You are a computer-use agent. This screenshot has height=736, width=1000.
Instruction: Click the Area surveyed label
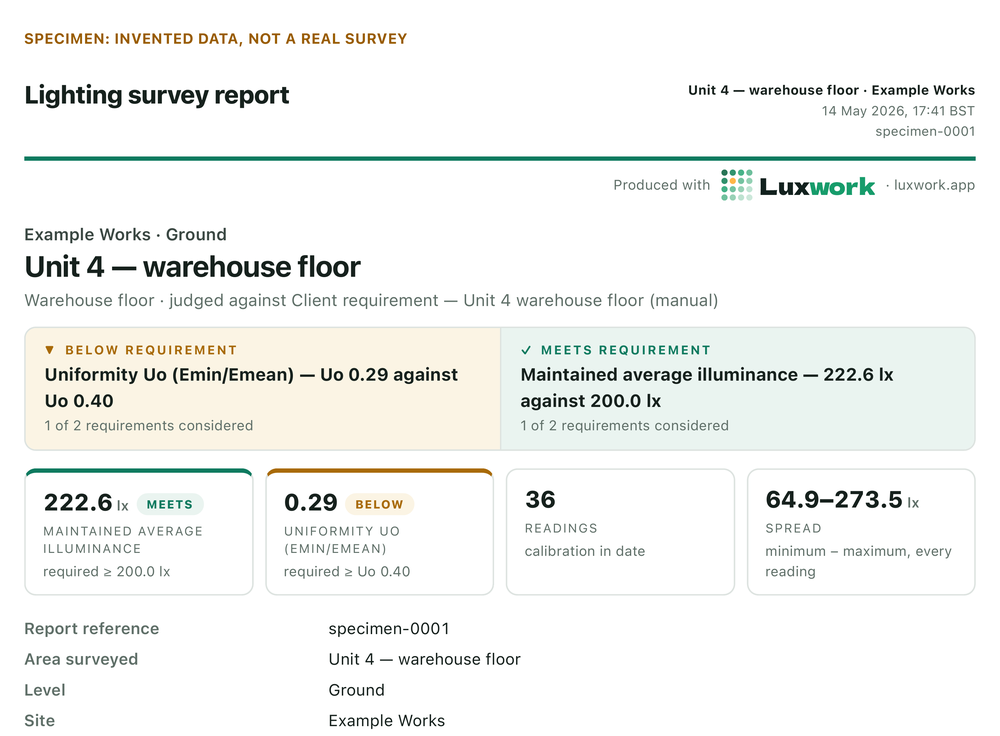[81, 659]
